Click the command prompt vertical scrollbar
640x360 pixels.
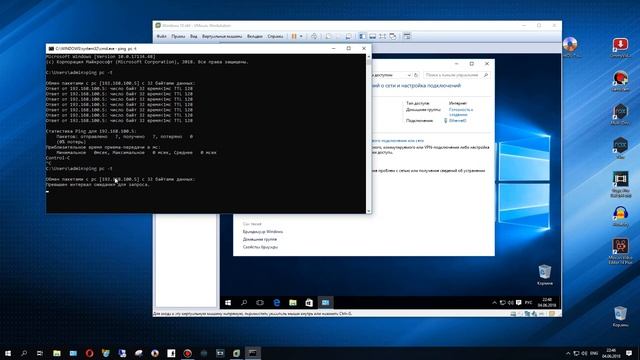point(369,133)
